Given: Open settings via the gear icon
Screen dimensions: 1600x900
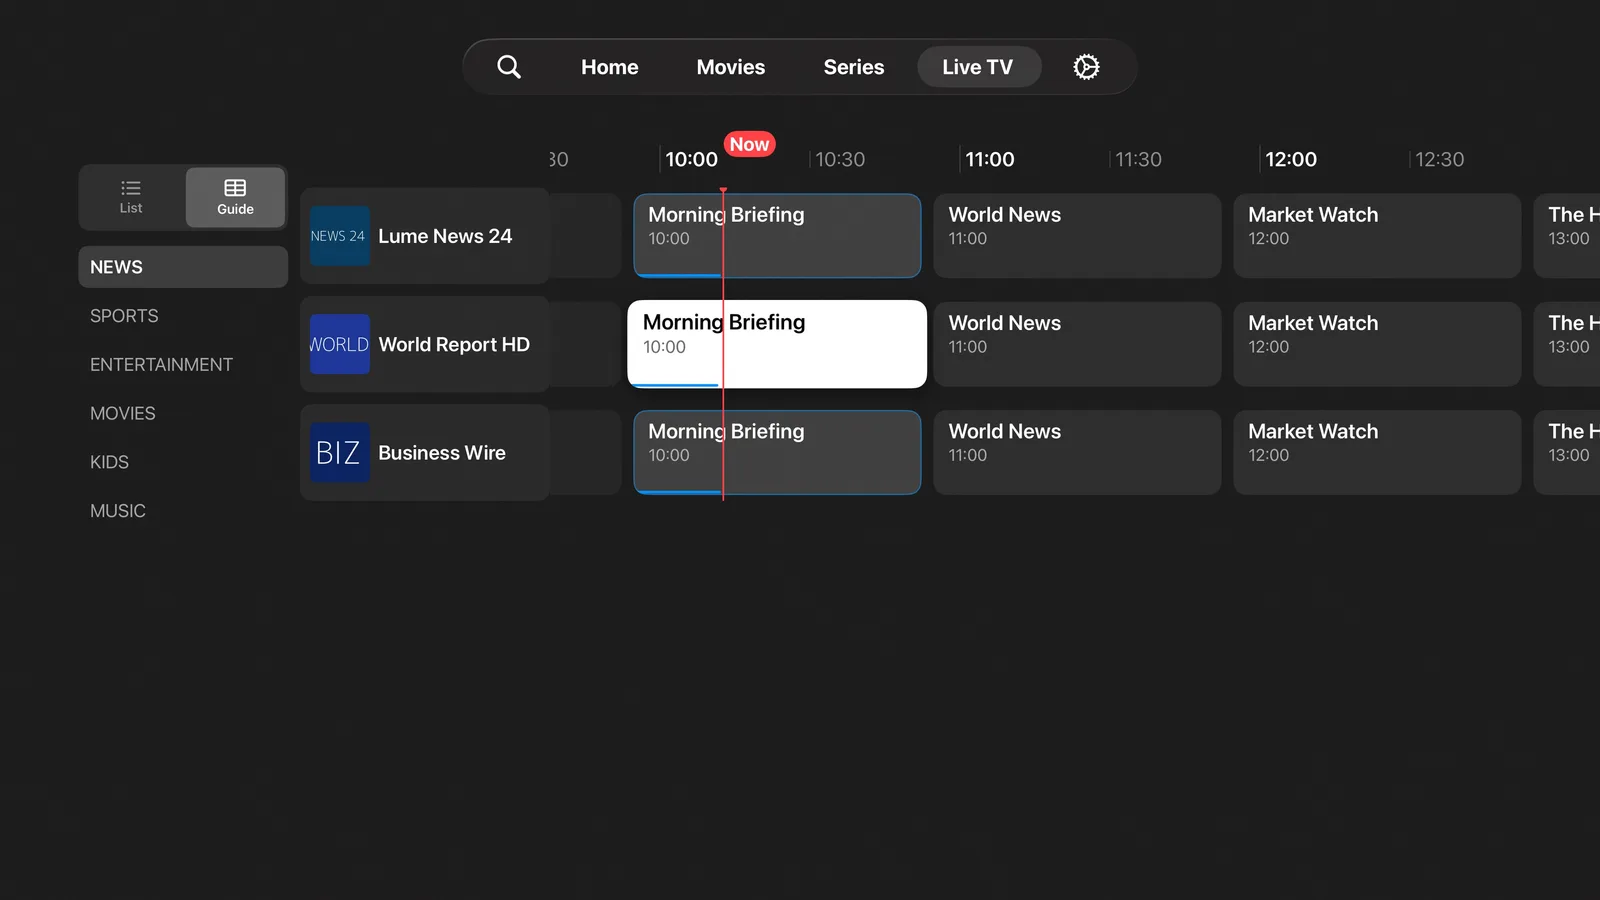Looking at the screenshot, I should click(x=1086, y=67).
